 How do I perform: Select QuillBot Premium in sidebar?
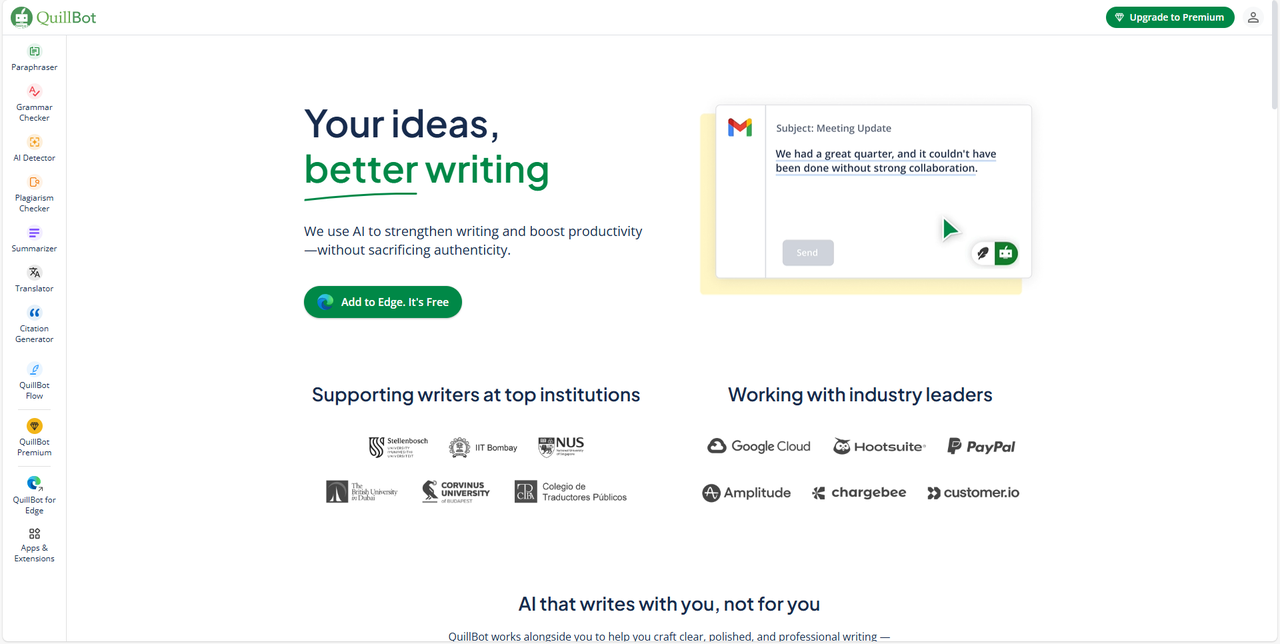click(x=34, y=438)
